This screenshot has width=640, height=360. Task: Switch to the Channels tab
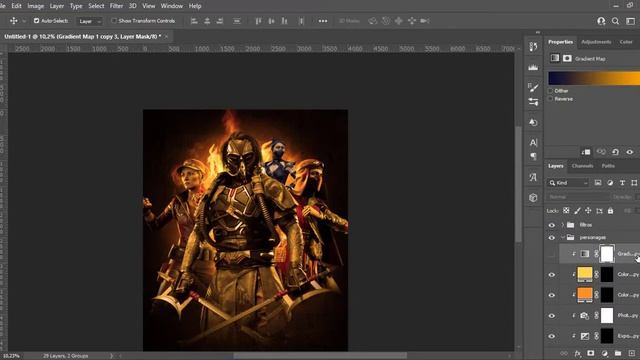[x=582, y=166]
